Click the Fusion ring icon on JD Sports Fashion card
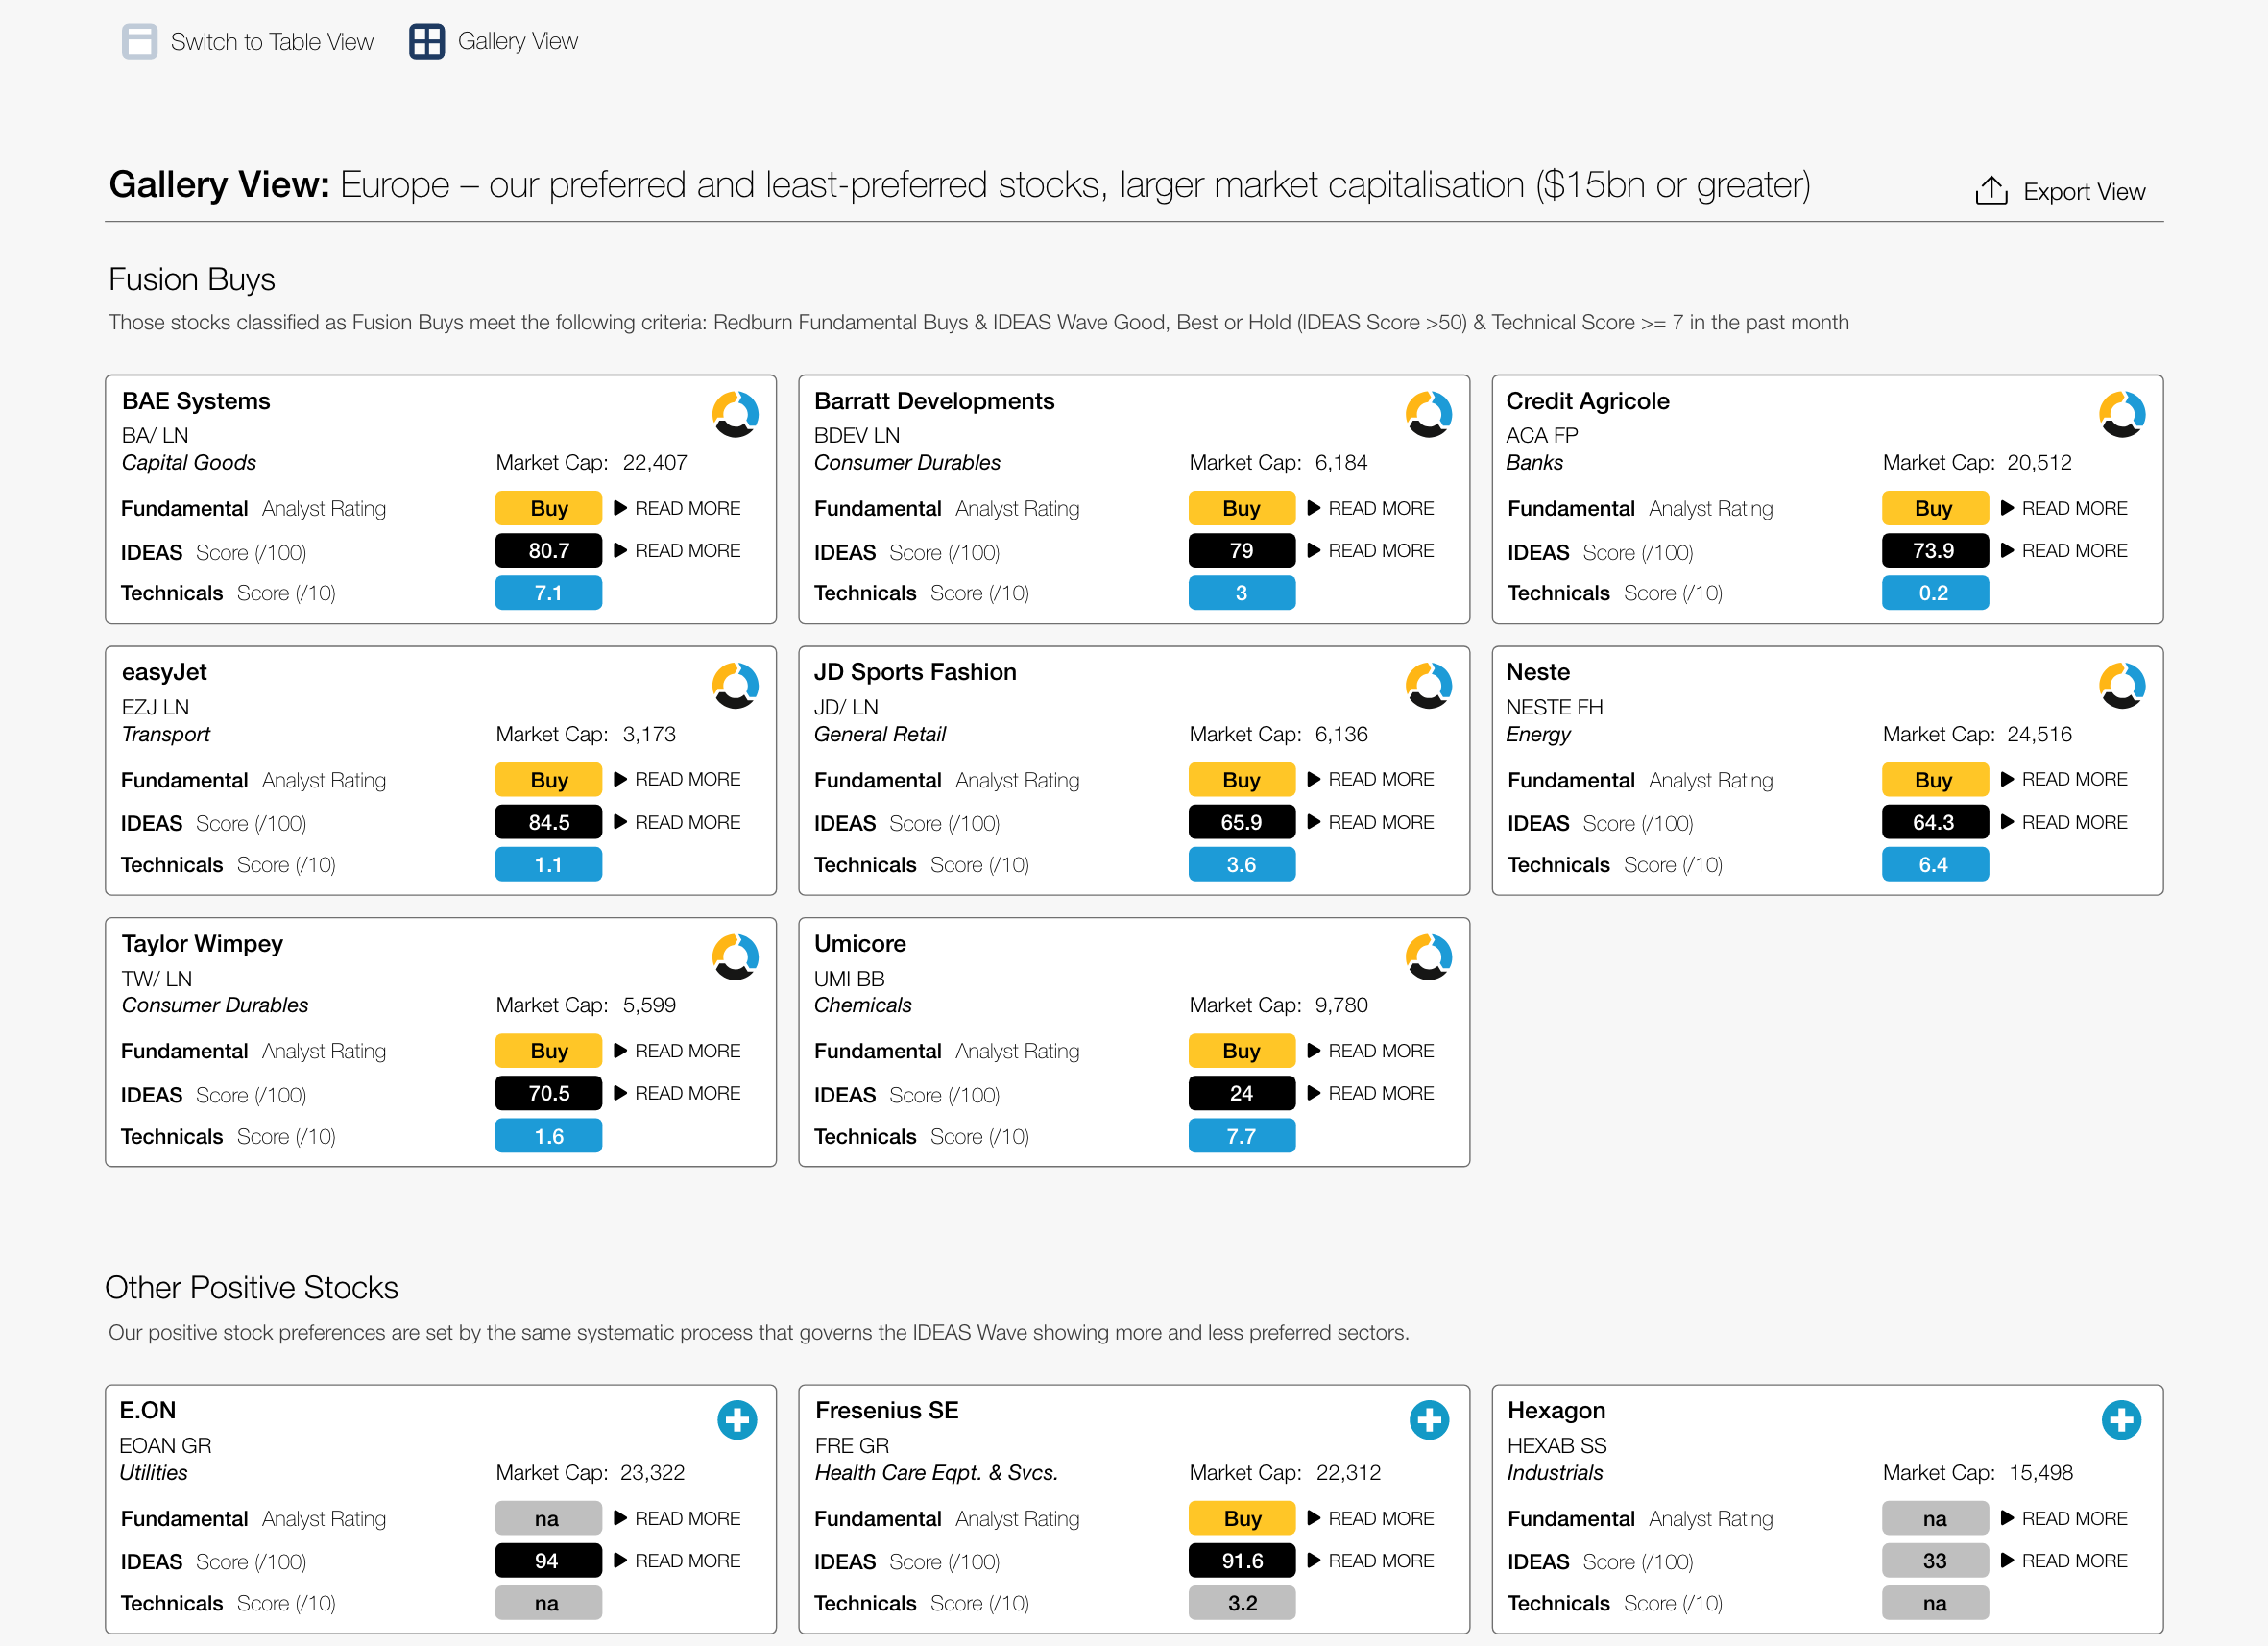 pos(1429,686)
